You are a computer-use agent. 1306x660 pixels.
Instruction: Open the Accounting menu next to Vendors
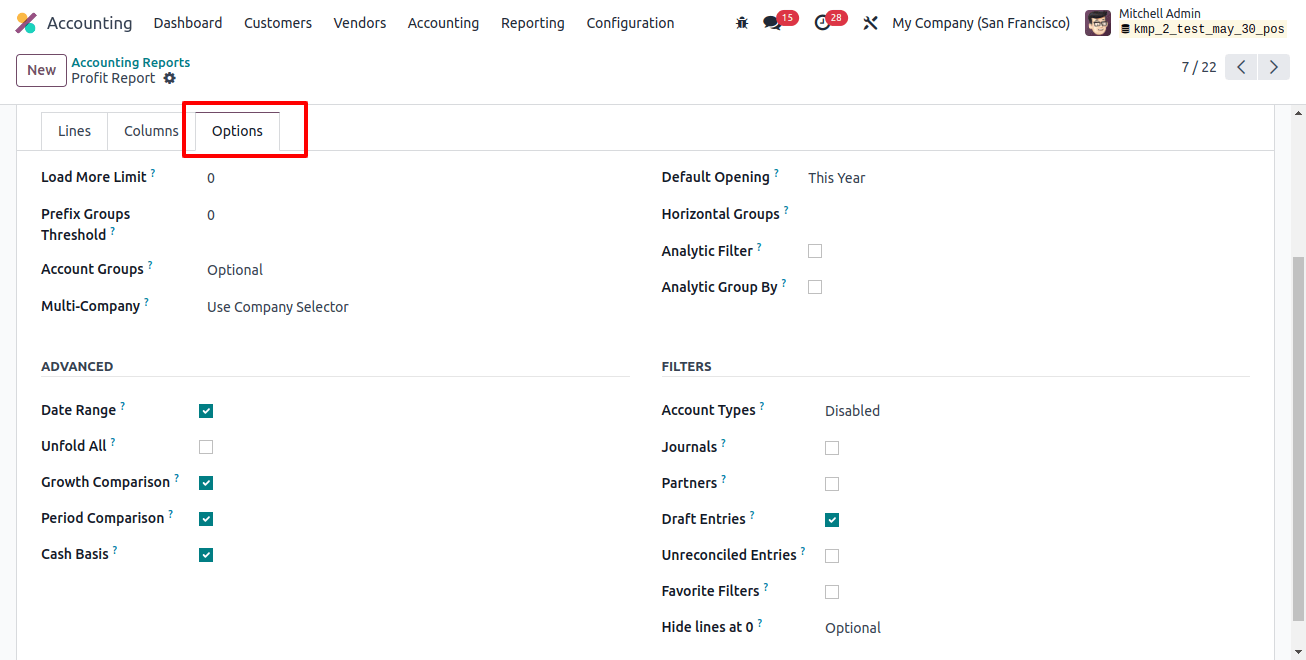pyautogui.click(x=443, y=23)
